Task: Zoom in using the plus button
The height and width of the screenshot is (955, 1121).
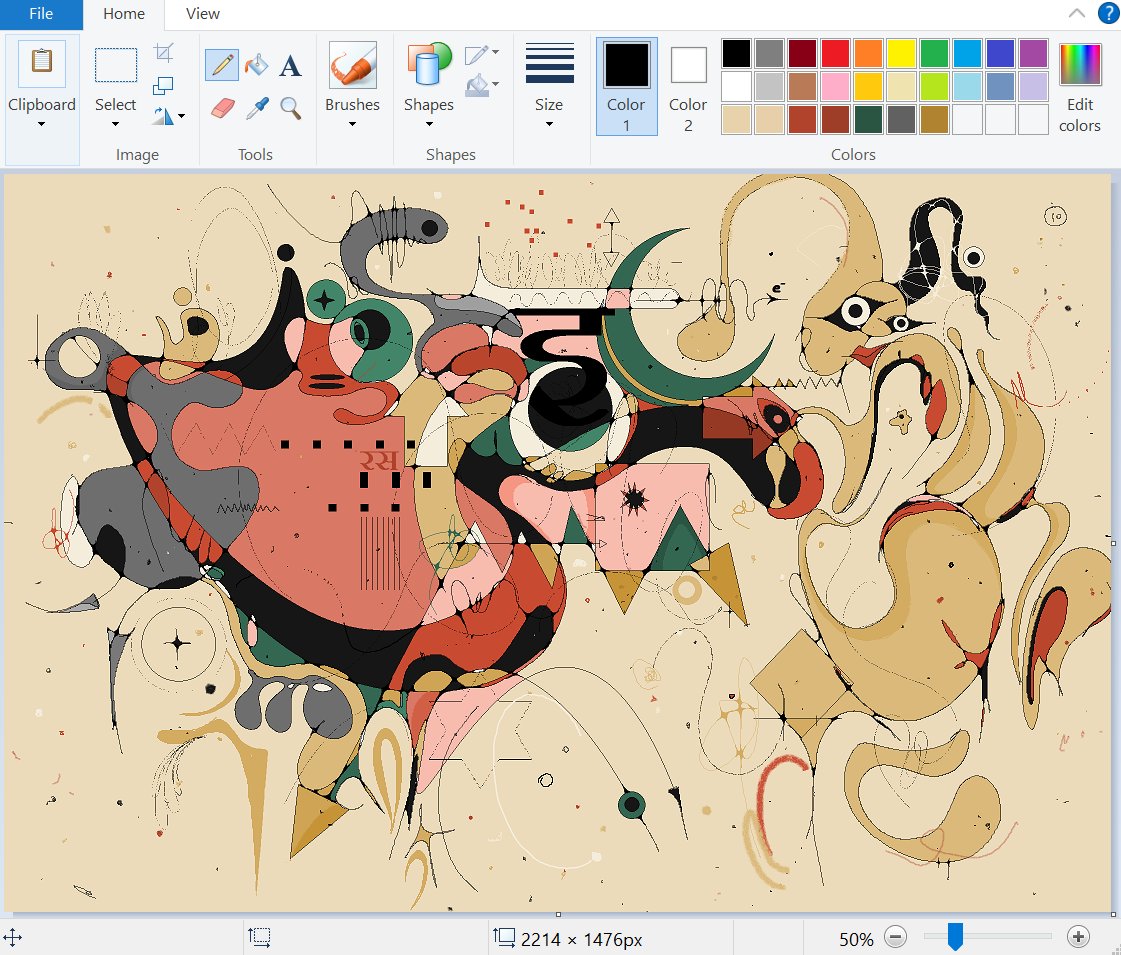Action: click(x=1078, y=937)
